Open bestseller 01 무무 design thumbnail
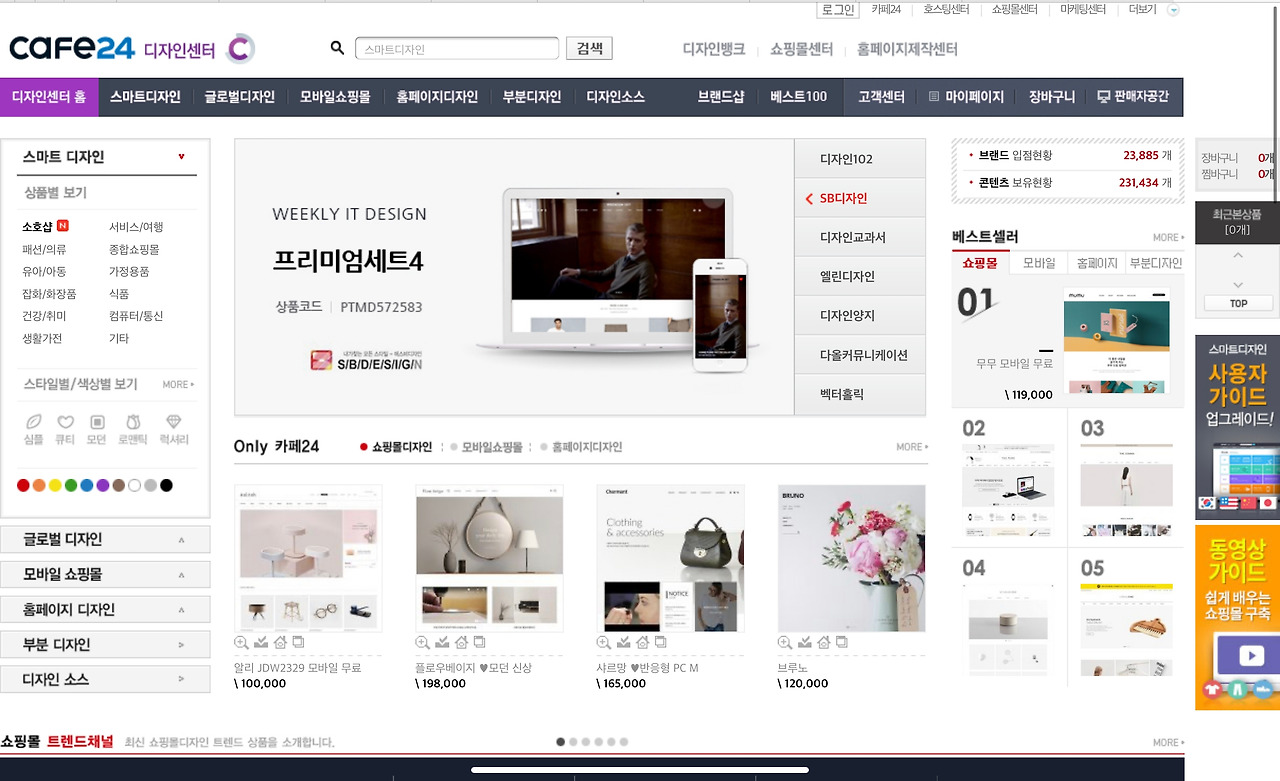 point(1116,341)
